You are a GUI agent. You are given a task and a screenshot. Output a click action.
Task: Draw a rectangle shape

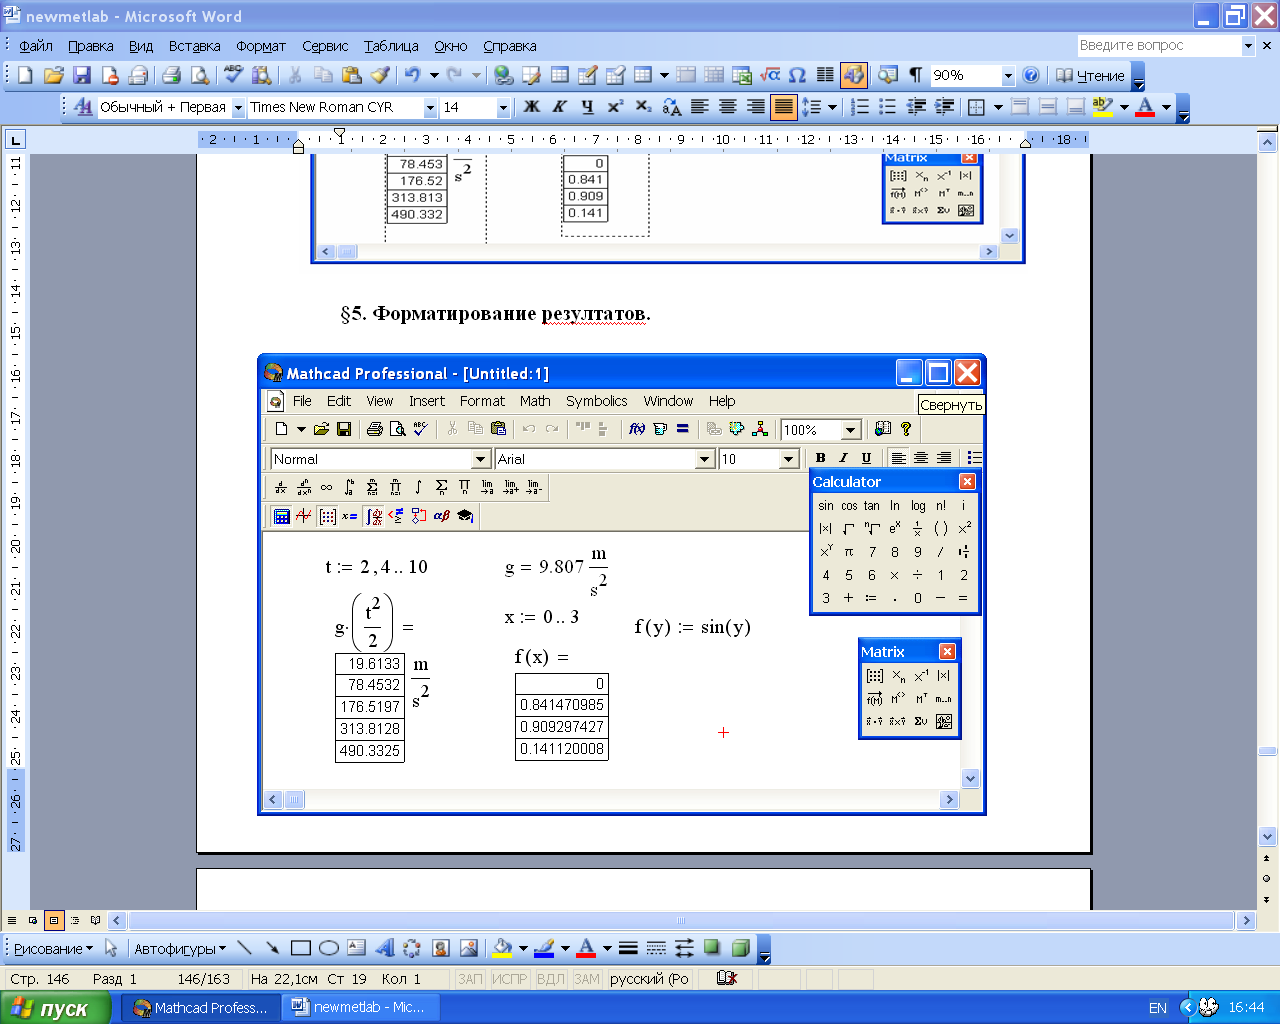[x=300, y=948]
